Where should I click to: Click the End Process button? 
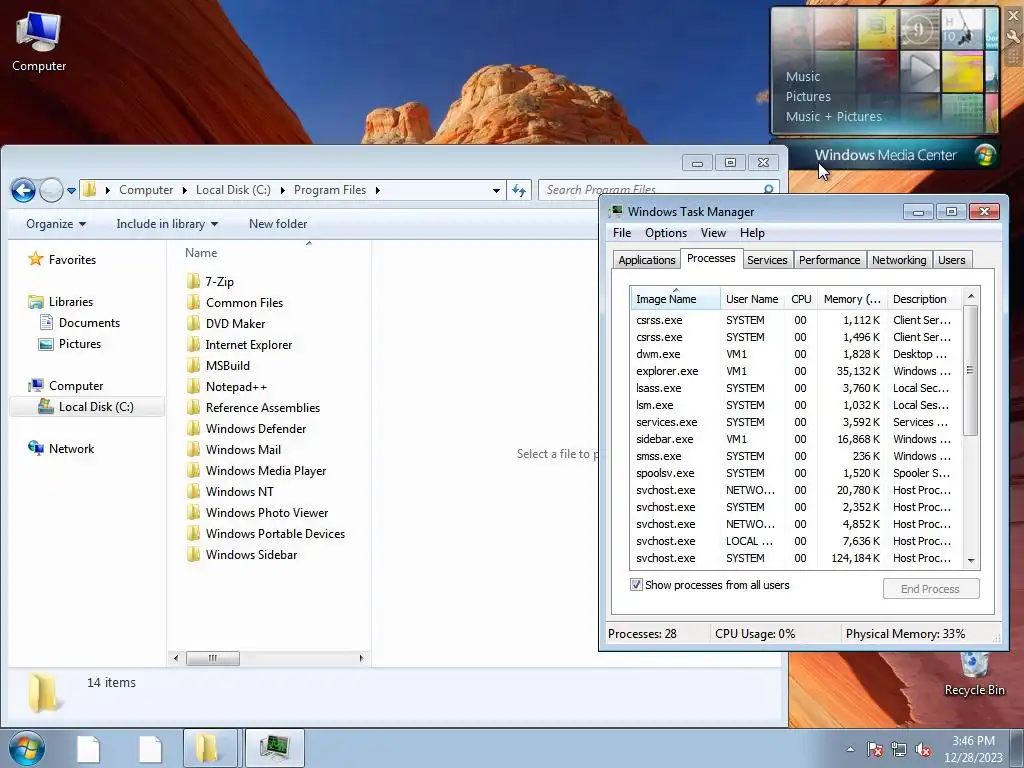[x=931, y=588]
